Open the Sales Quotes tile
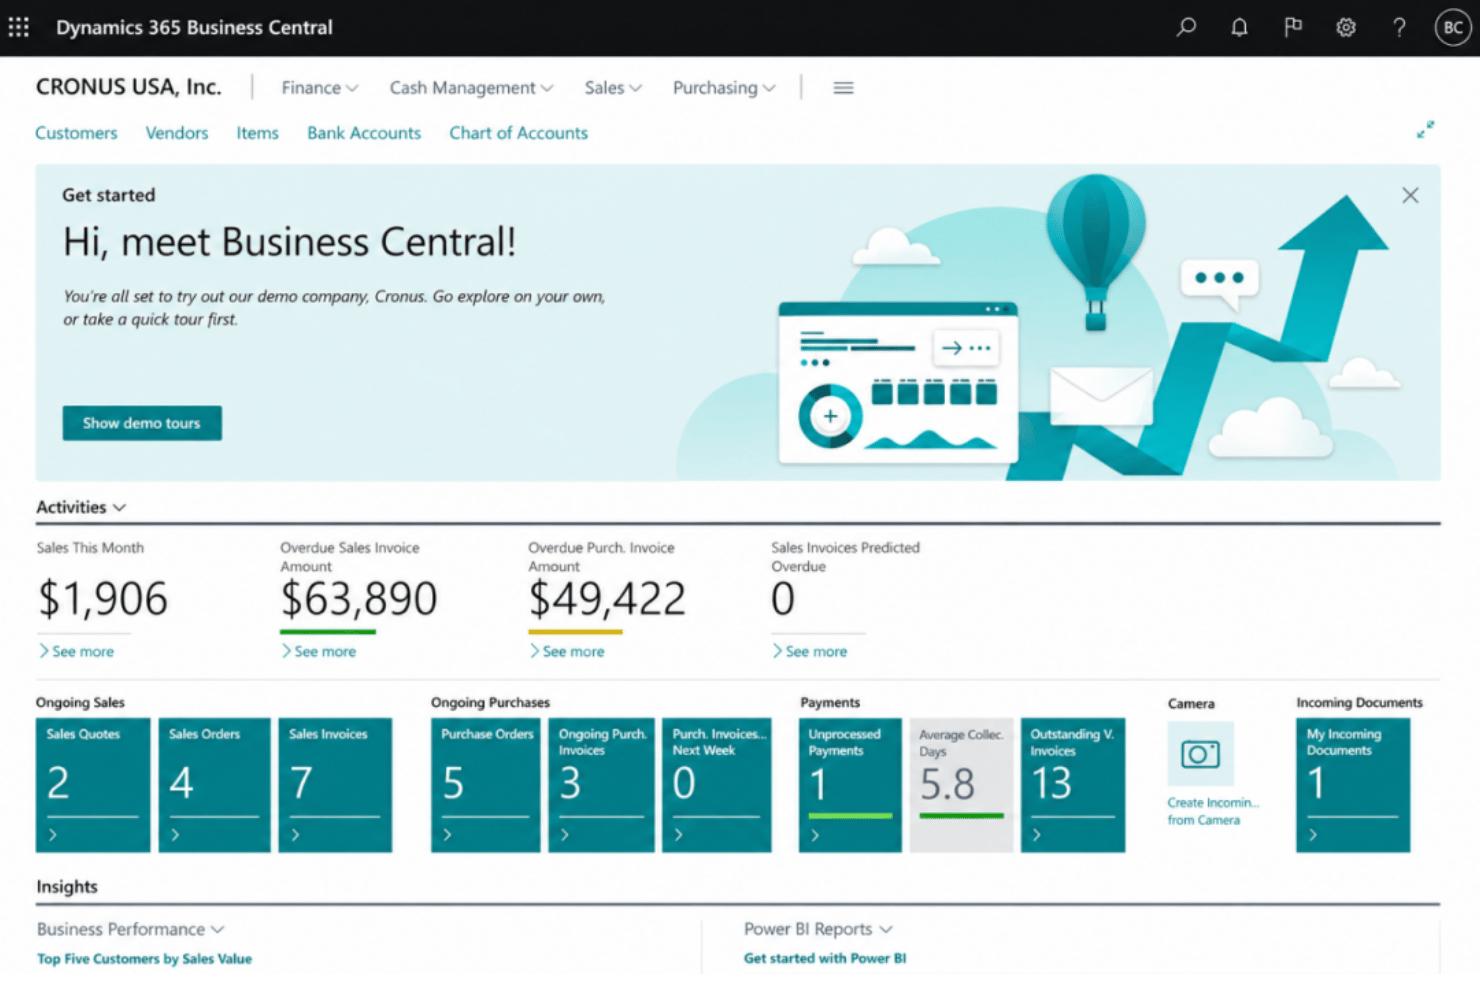1480x987 pixels. click(93, 785)
